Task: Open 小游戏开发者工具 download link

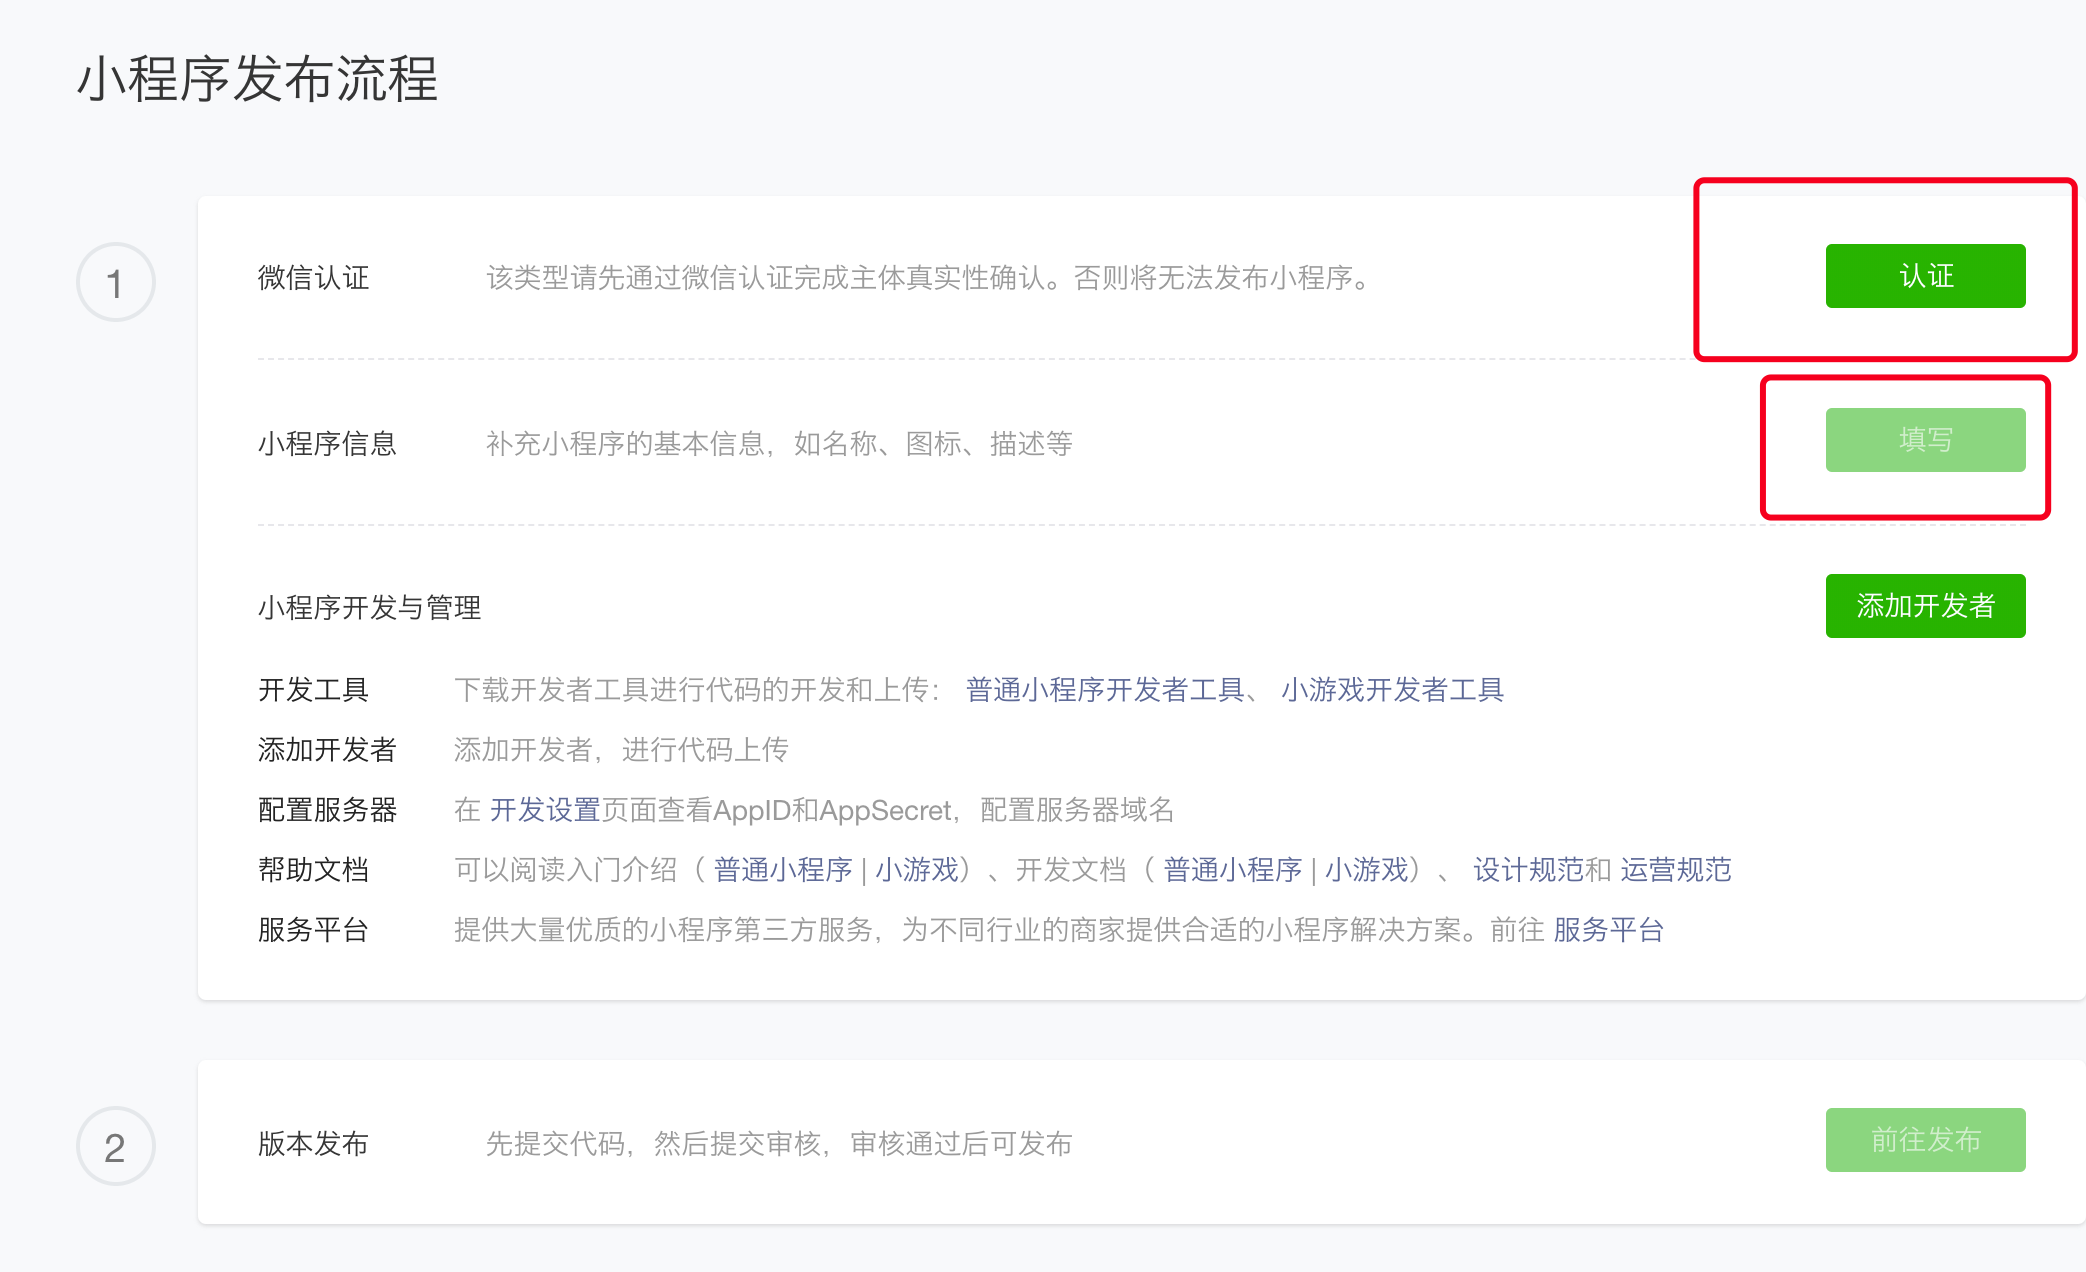Action: click(1391, 690)
